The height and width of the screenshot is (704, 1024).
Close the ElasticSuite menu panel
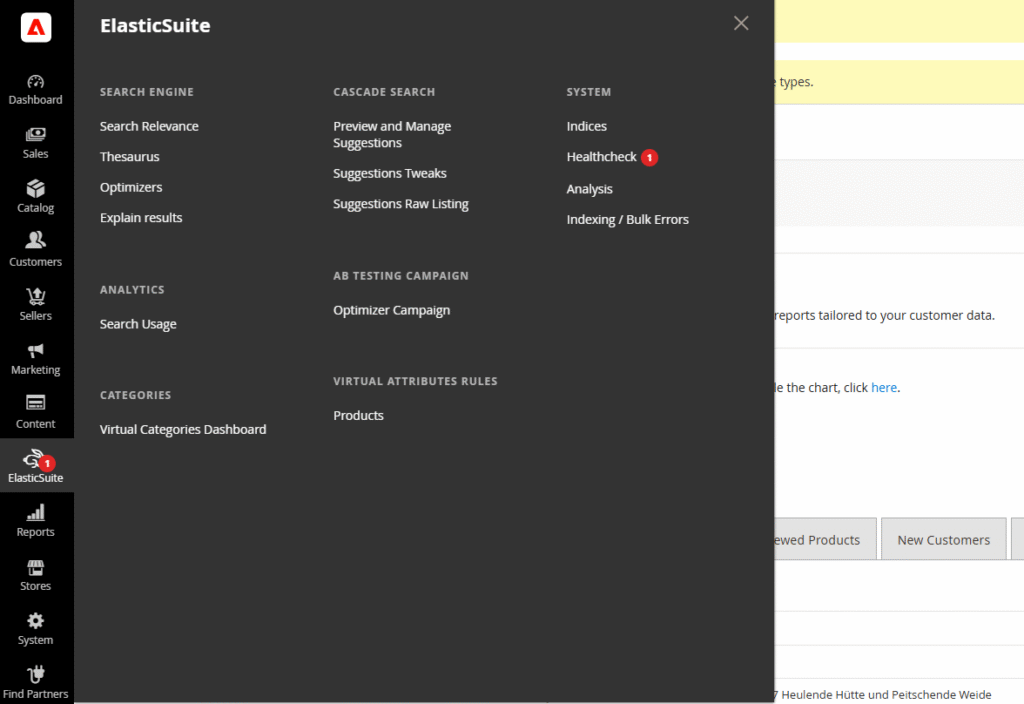(741, 23)
